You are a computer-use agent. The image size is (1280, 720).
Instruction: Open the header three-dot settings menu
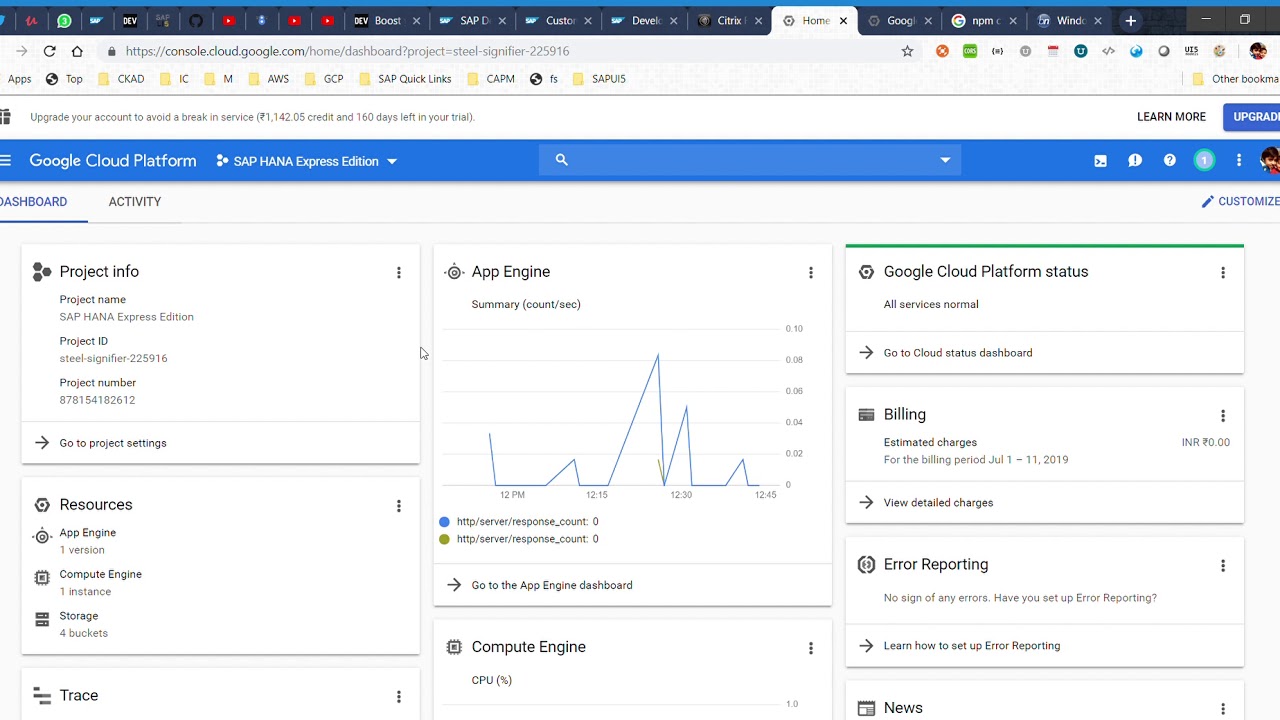1239,161
